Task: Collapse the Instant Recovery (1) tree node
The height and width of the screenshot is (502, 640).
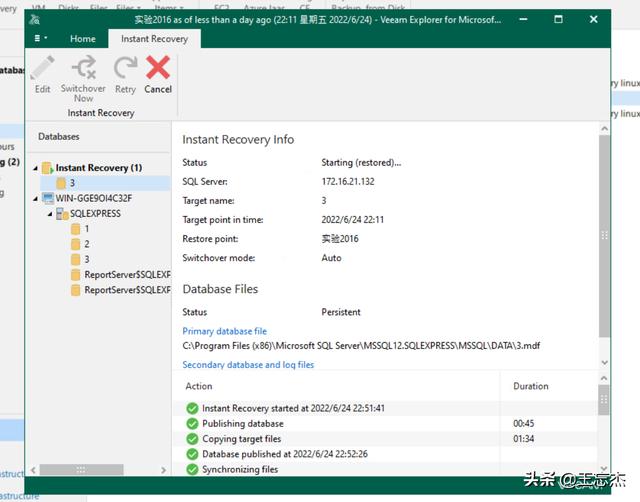Action: (36, 168)
